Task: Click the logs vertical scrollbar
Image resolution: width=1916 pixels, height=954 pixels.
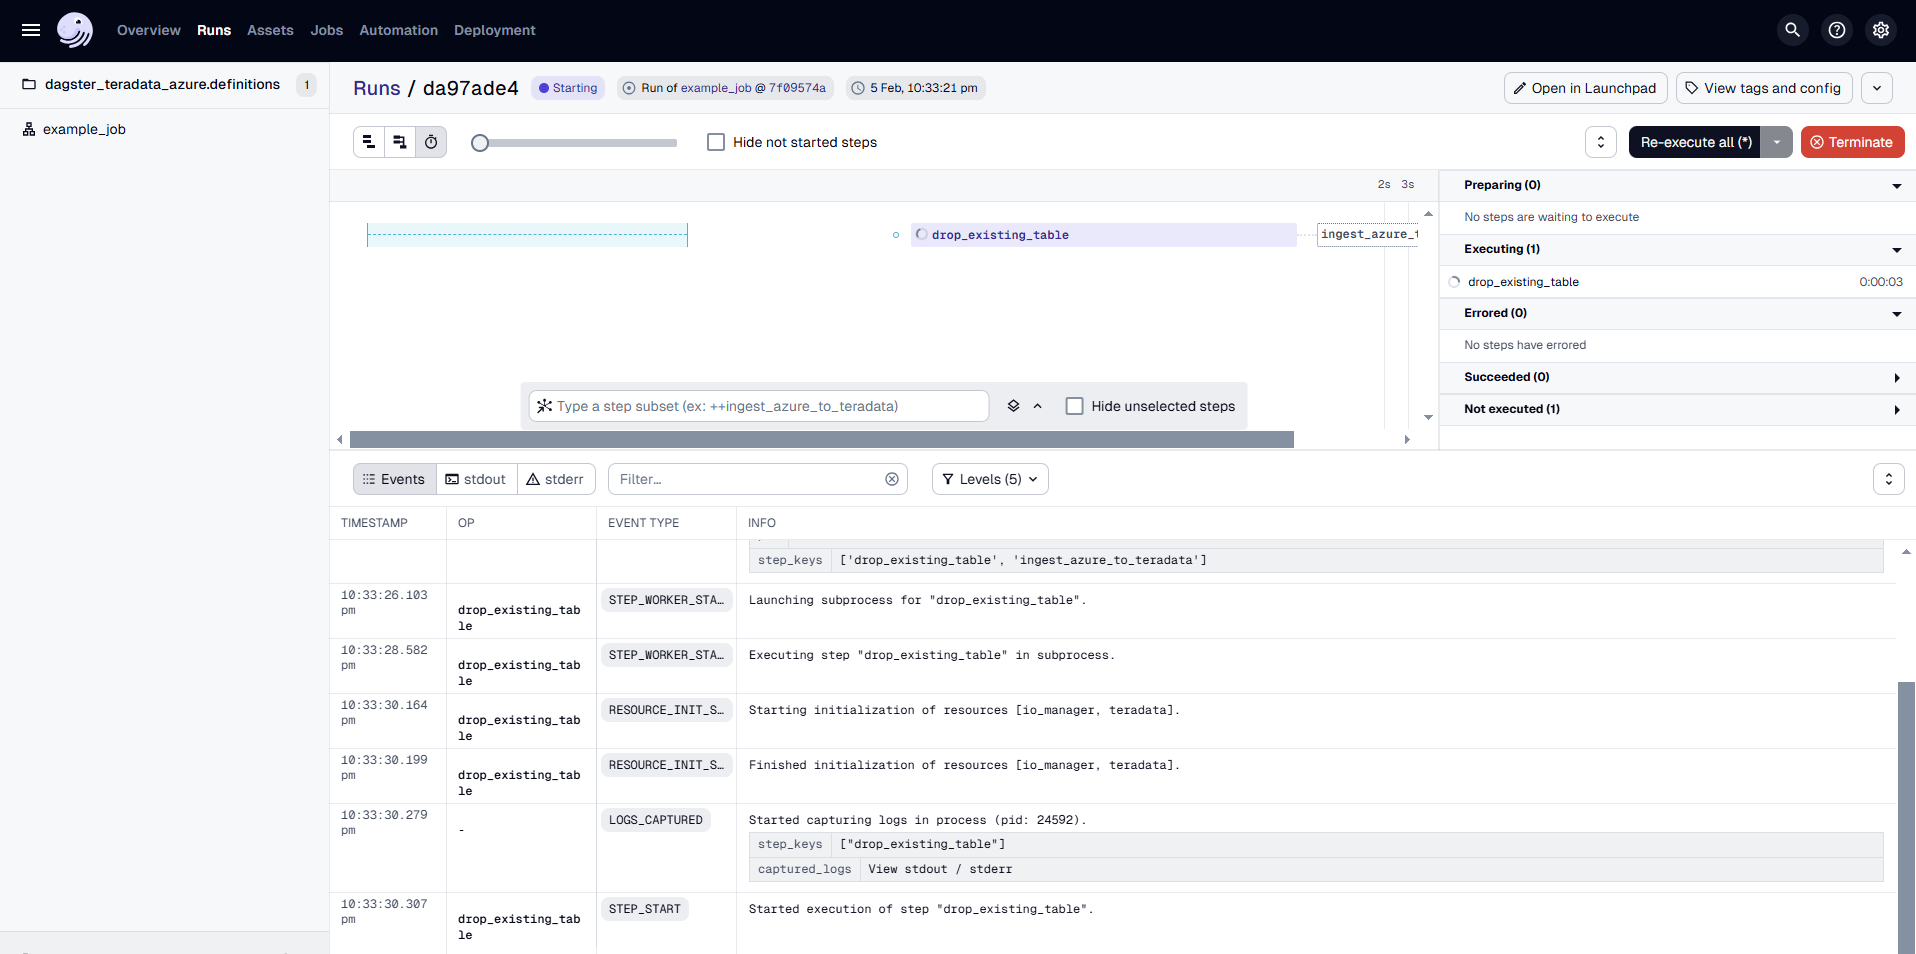Action: [x=1907, y=818]
